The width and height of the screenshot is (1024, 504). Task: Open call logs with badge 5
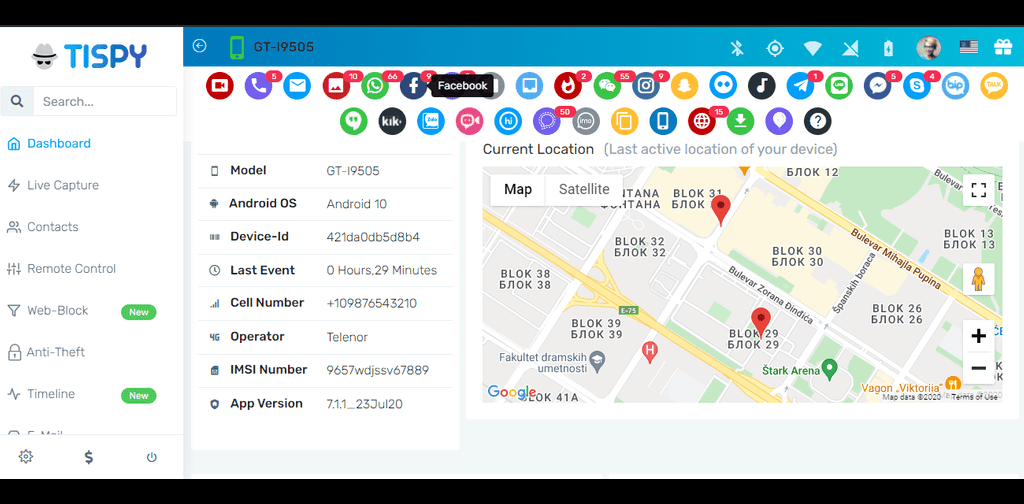click(259, 86)
